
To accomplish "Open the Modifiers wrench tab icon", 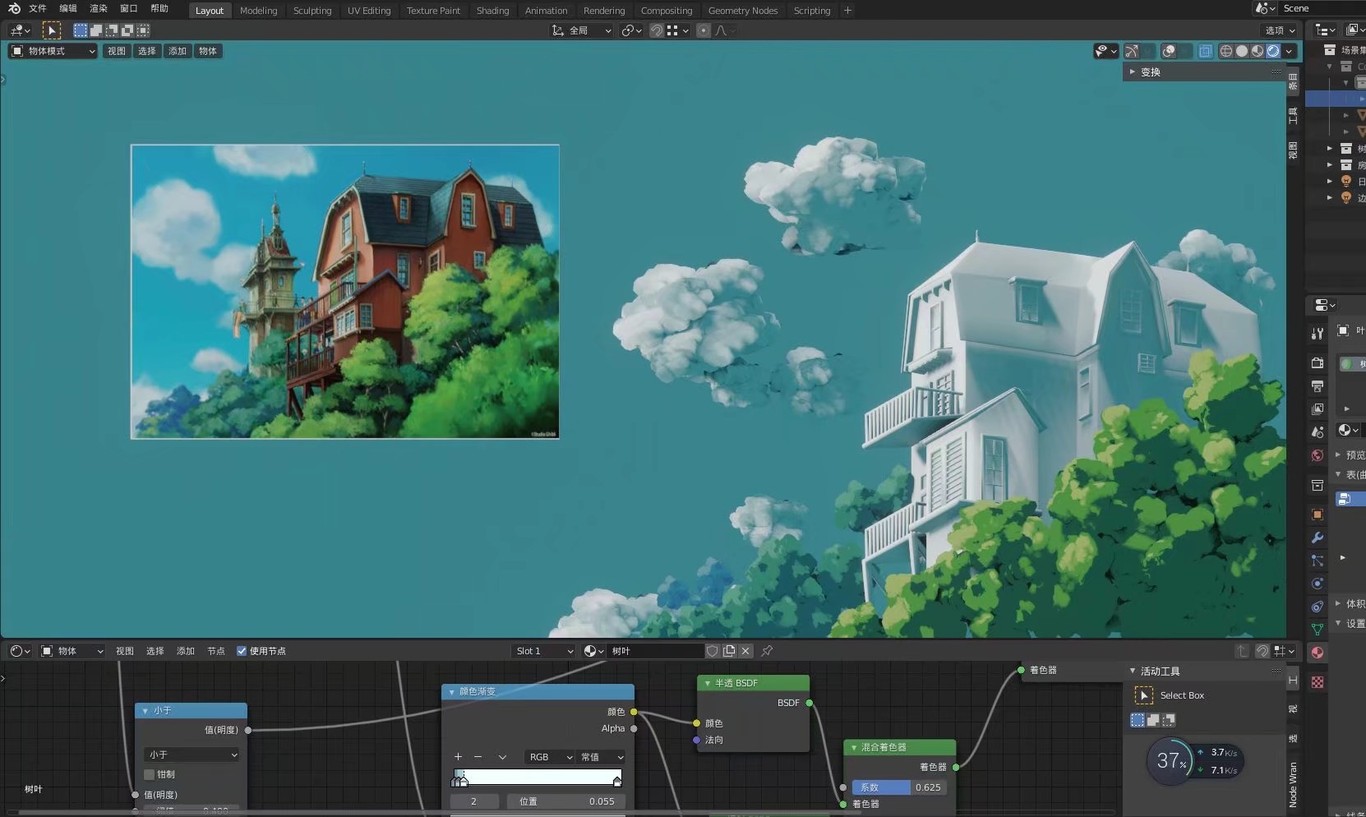I will 1317,538.
